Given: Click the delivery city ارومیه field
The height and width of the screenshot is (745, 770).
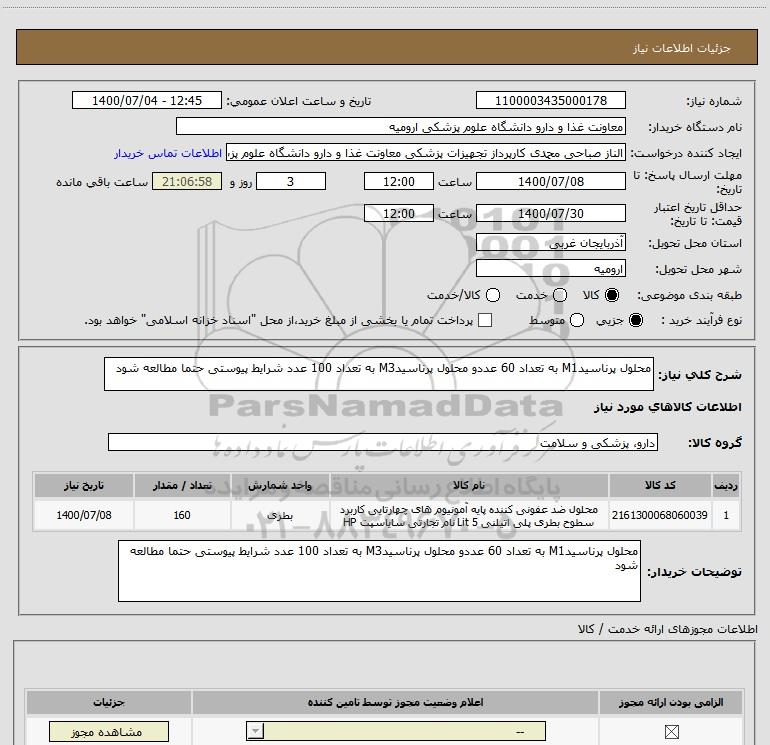Looking at the screenshot, I should pos(551,269).
